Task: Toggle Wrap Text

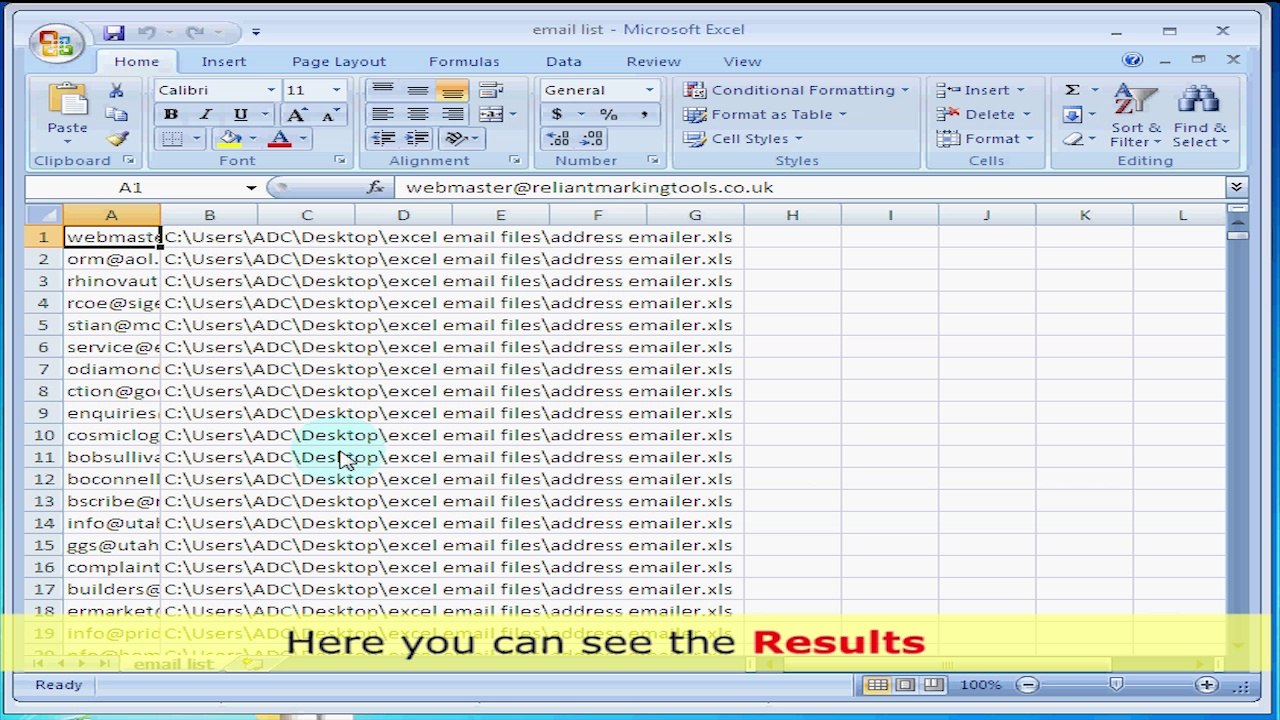Action: click(491, 91)
